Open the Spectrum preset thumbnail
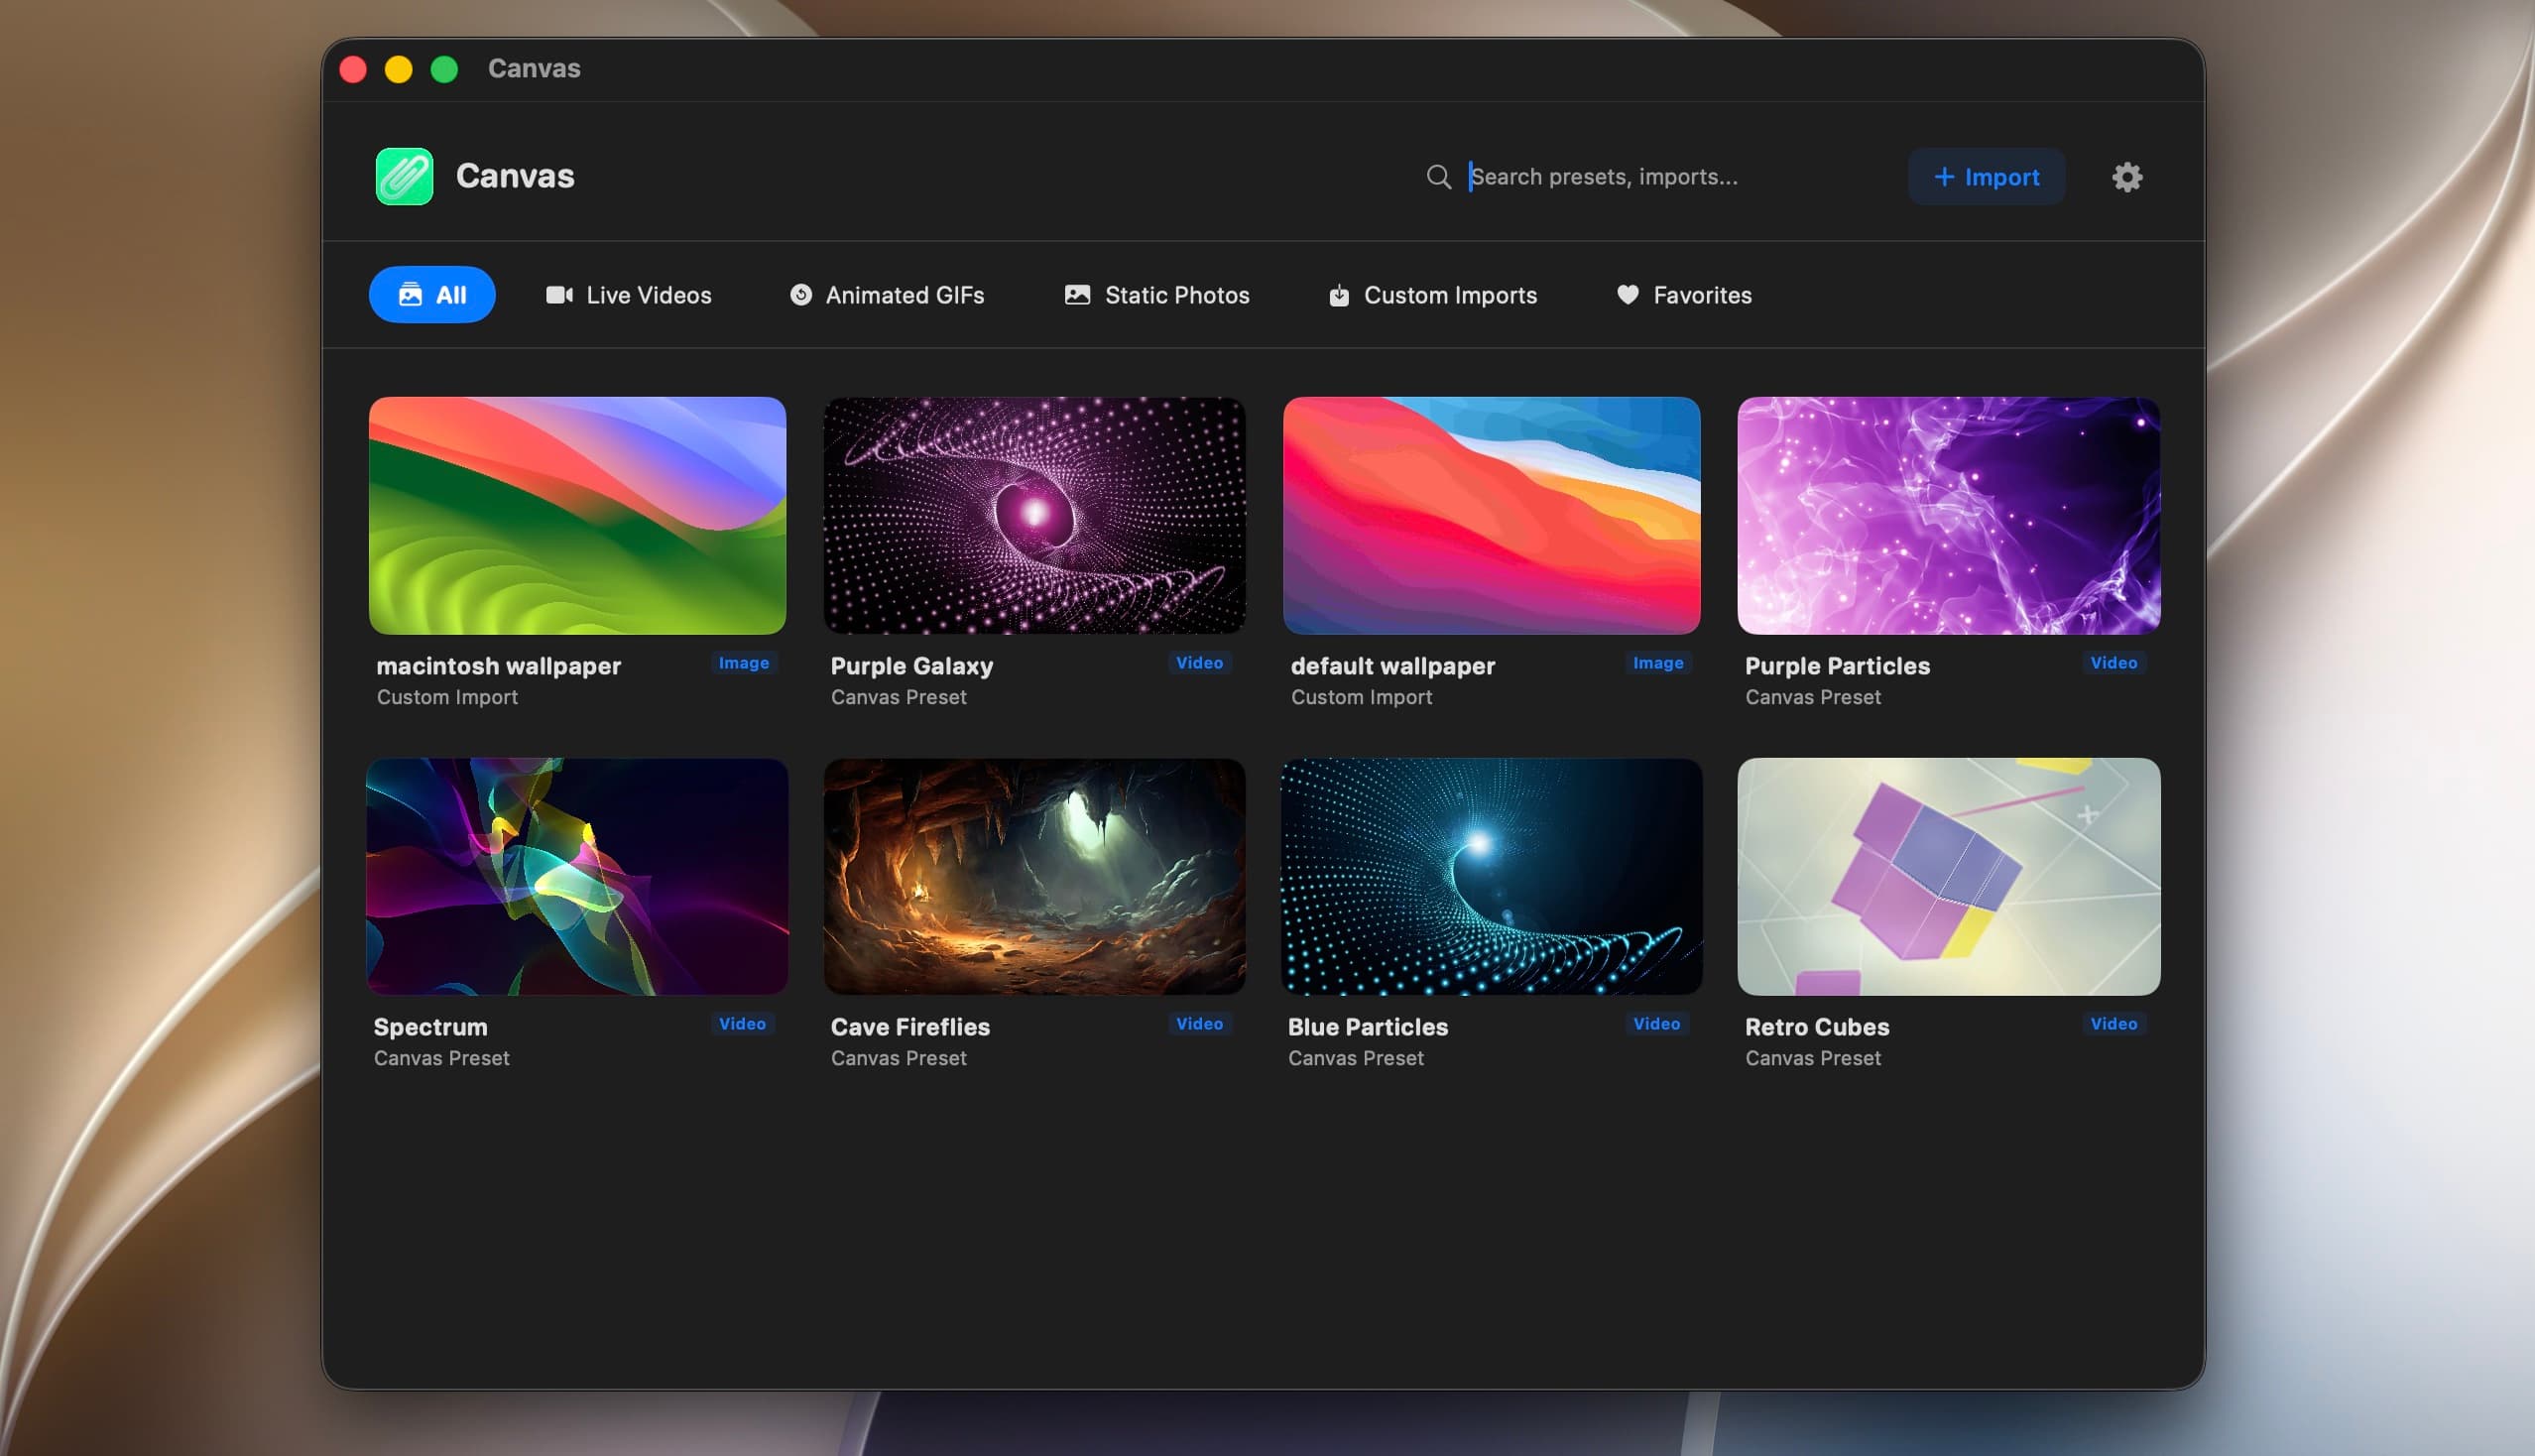The width and height of the screenshot is (2535, 1456). [x=577, y=877]
